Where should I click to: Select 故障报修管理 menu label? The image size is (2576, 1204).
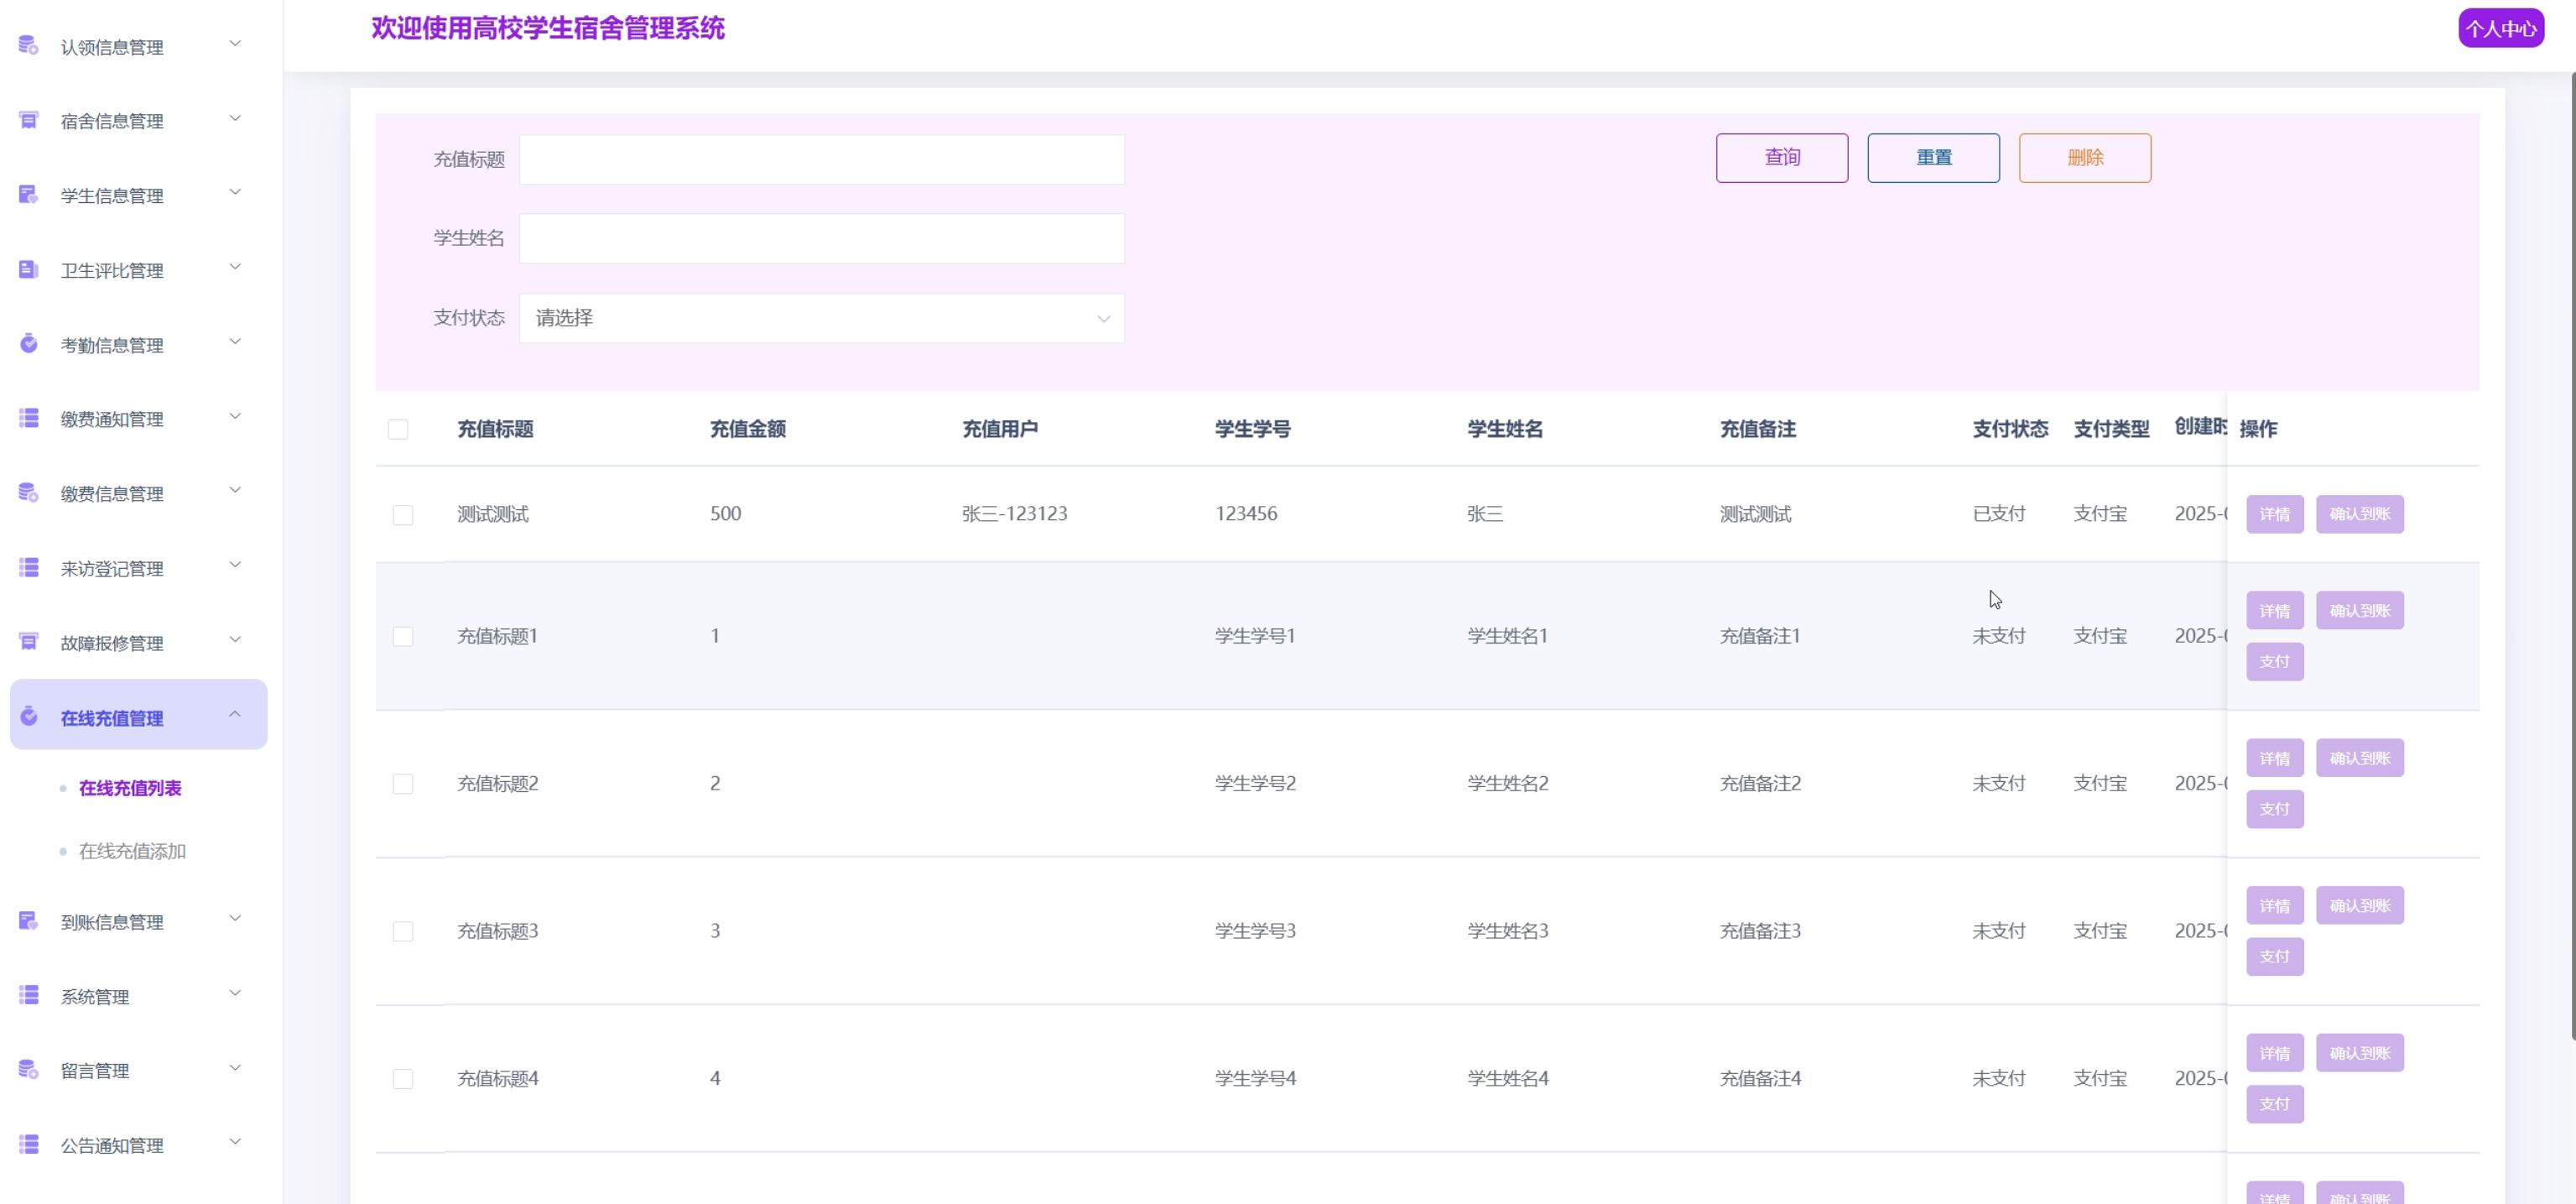[x=112, y=643]
